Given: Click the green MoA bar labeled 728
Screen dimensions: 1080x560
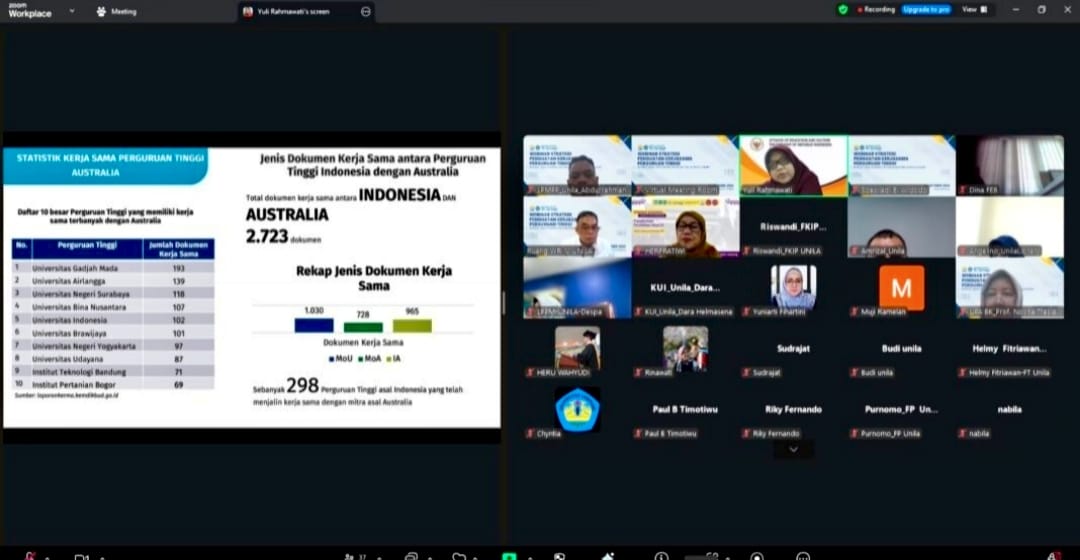Looking at the screenshot, I should point(363,327).
